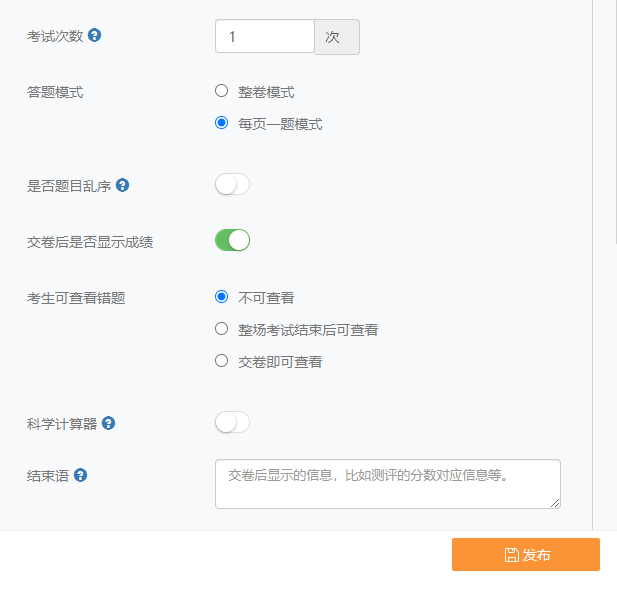617x593 pixels.
Task: Select 交卷即可查看 radio option
Action: tap(222, 361)
